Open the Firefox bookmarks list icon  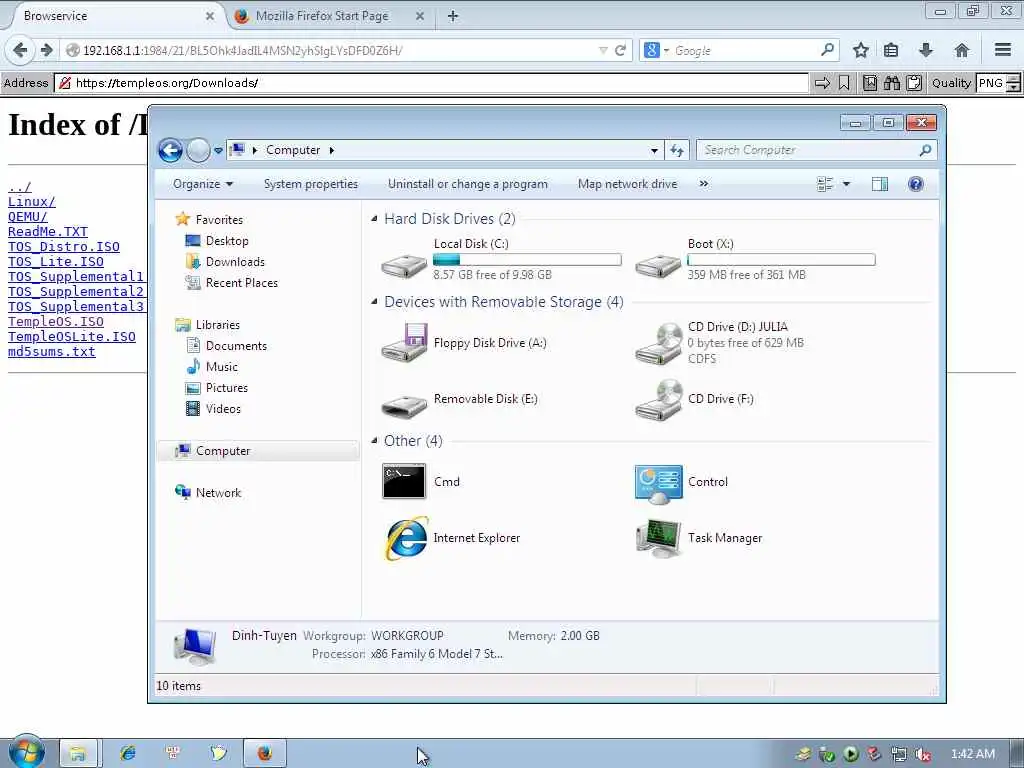tap(891, 50)
